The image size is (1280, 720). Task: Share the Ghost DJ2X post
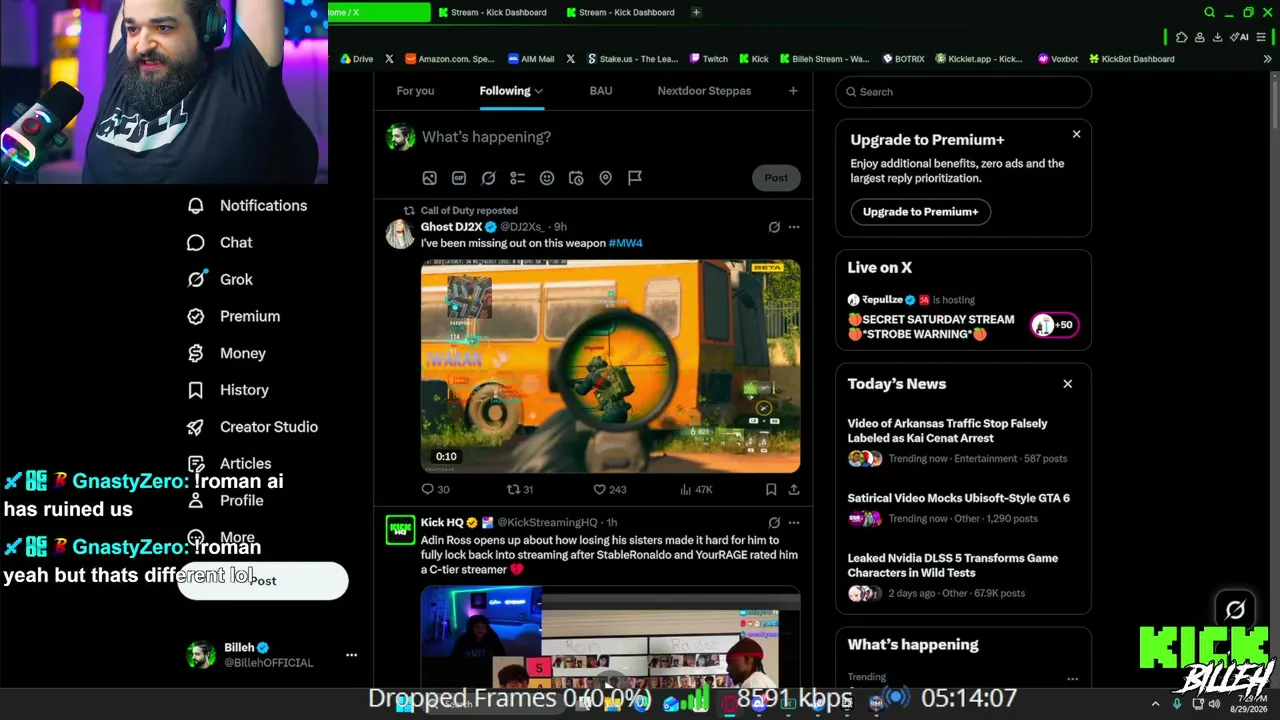click(x=794, y=489)
